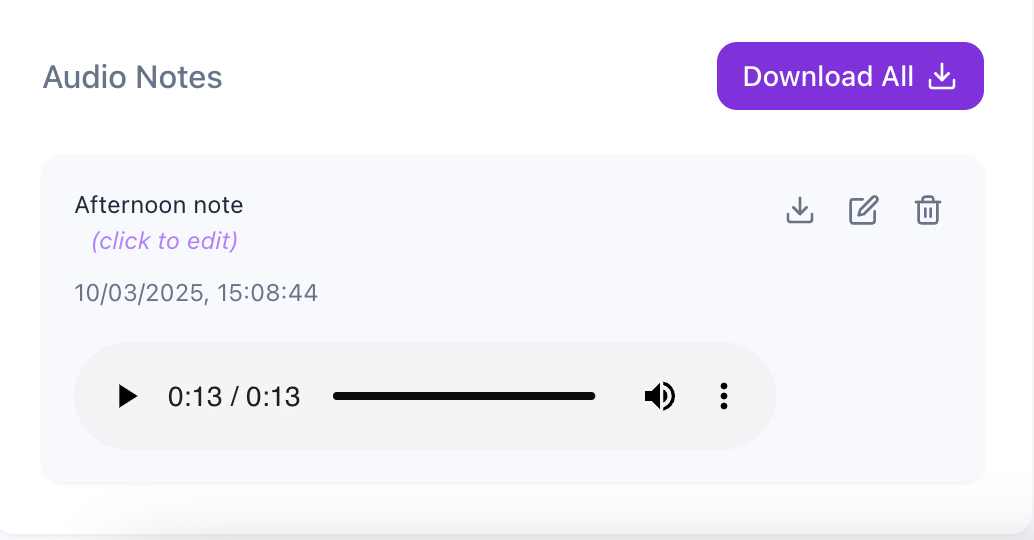Click the elapsed time 0:13 in player
Viewport: 1034px width, 540px height.
195,397
